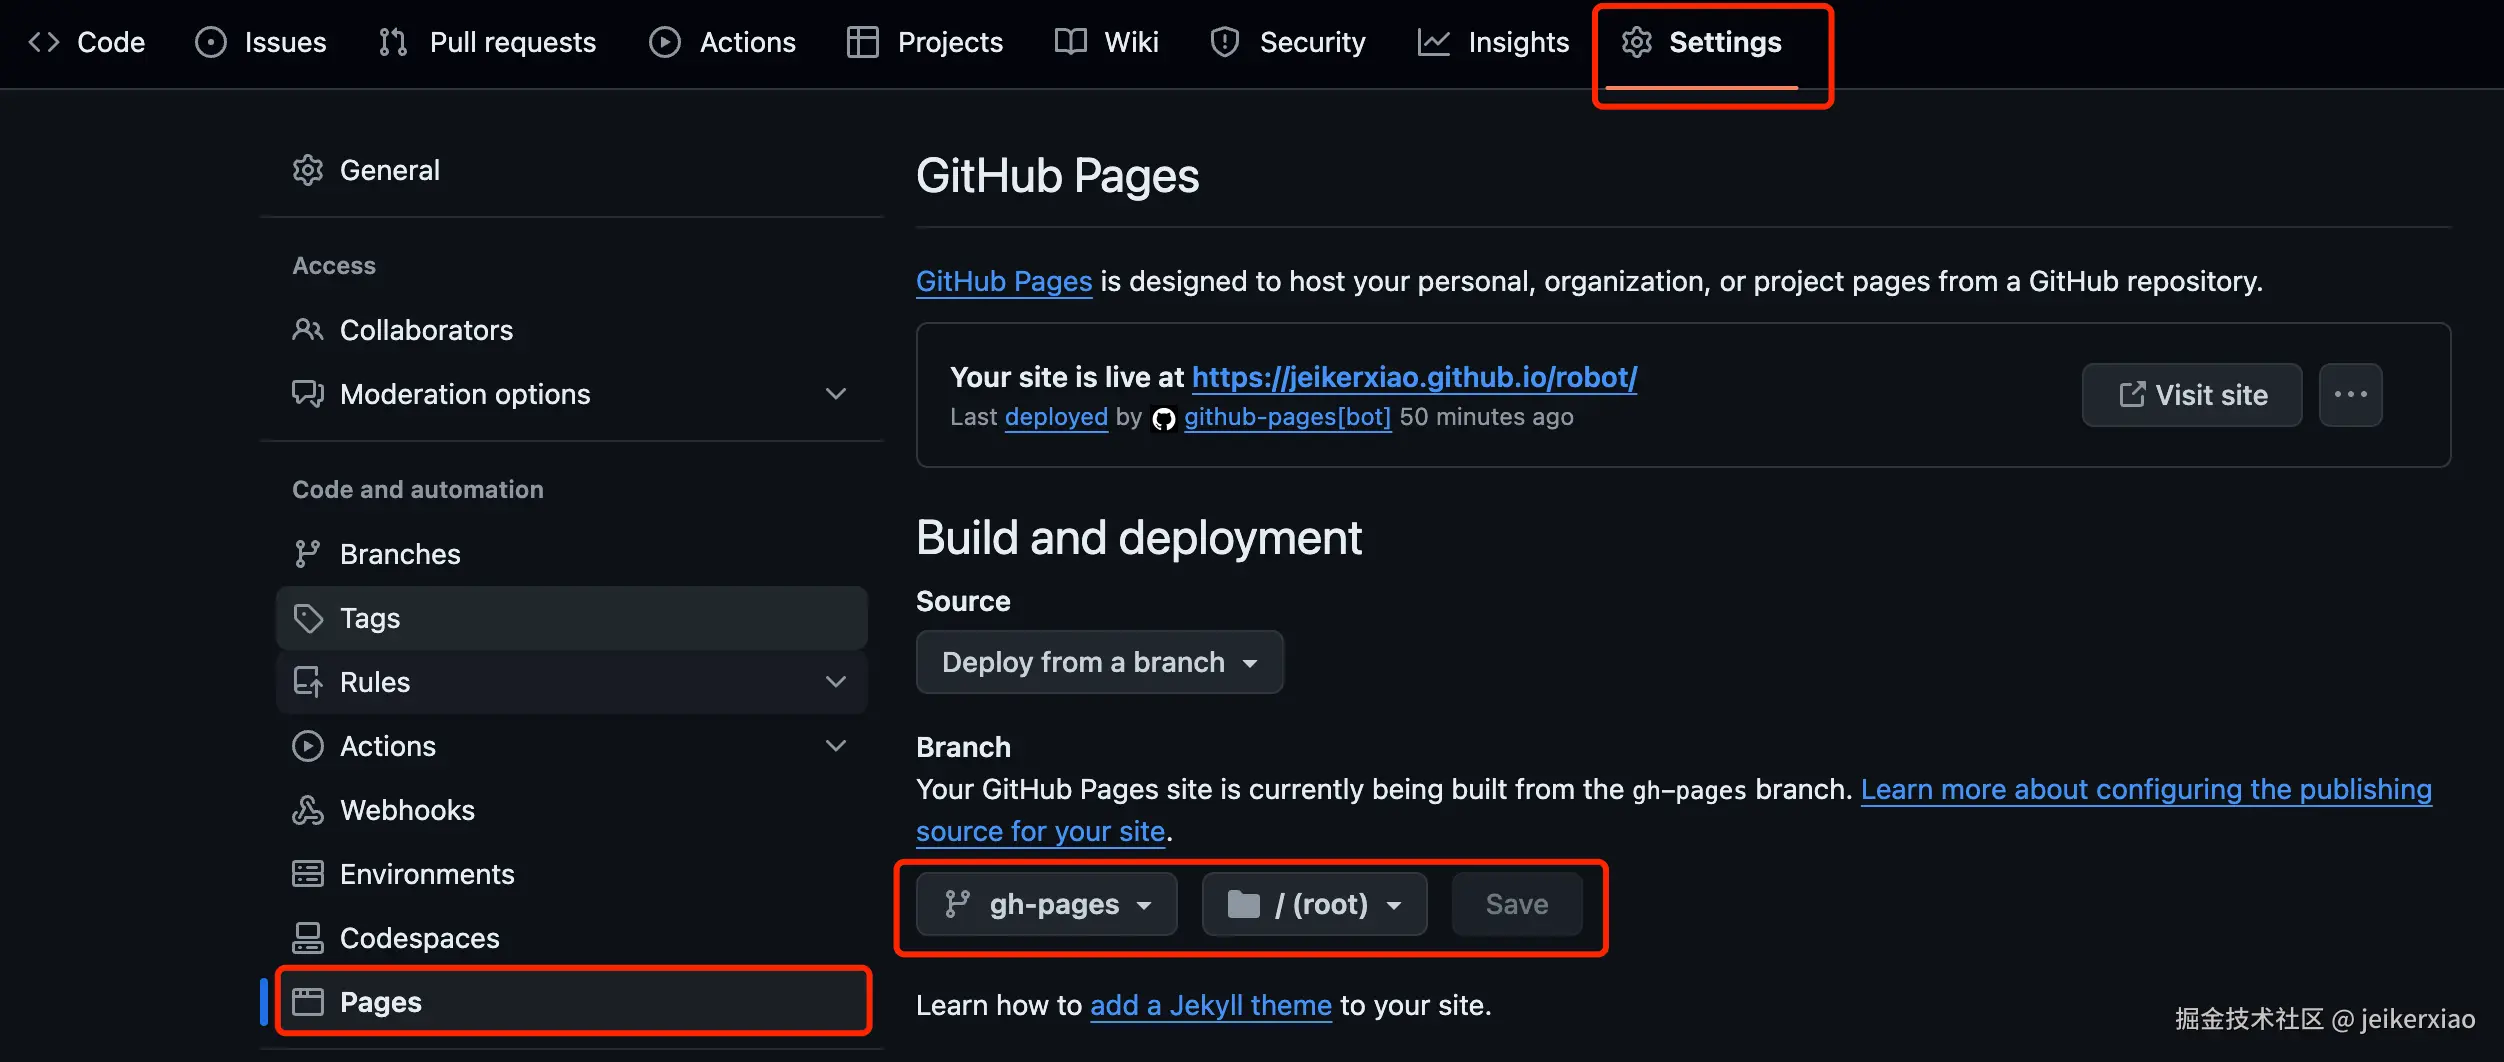This screenshot has width=2504, height=1062.
Task: Select Pages in the sidebar
Action: [x=572, y=1002]
